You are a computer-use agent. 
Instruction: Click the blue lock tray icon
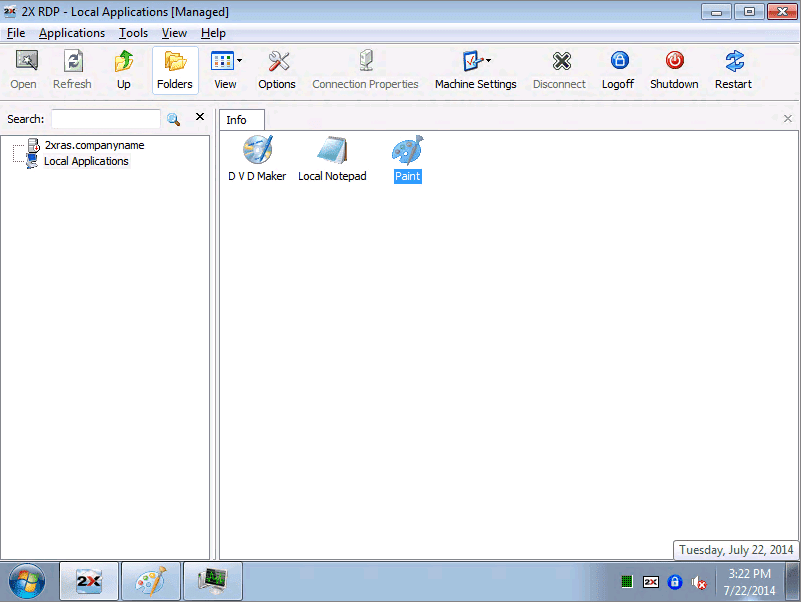(675, 582)
